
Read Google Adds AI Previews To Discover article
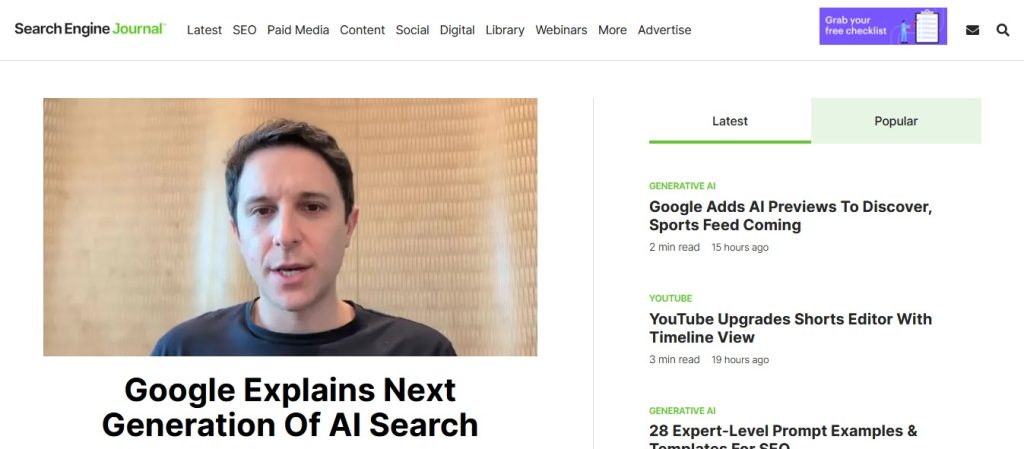click(790, 215)
